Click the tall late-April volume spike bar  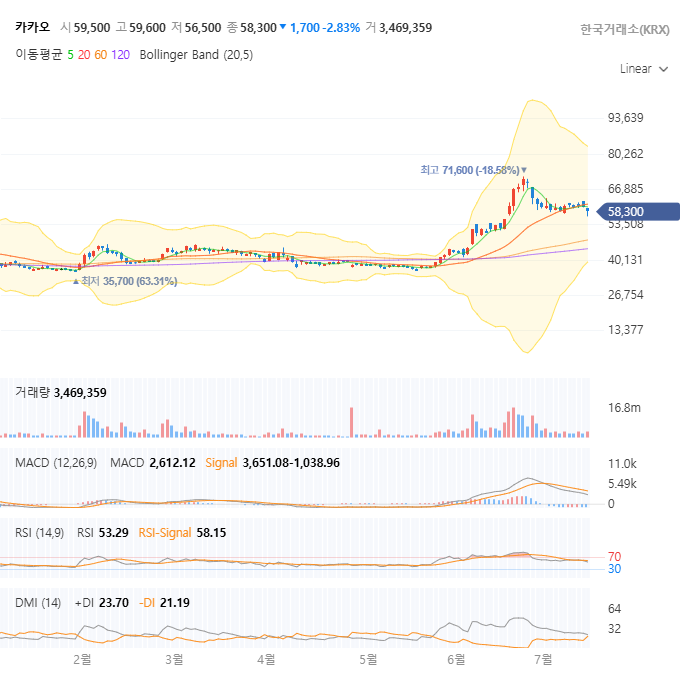point(352,422)
